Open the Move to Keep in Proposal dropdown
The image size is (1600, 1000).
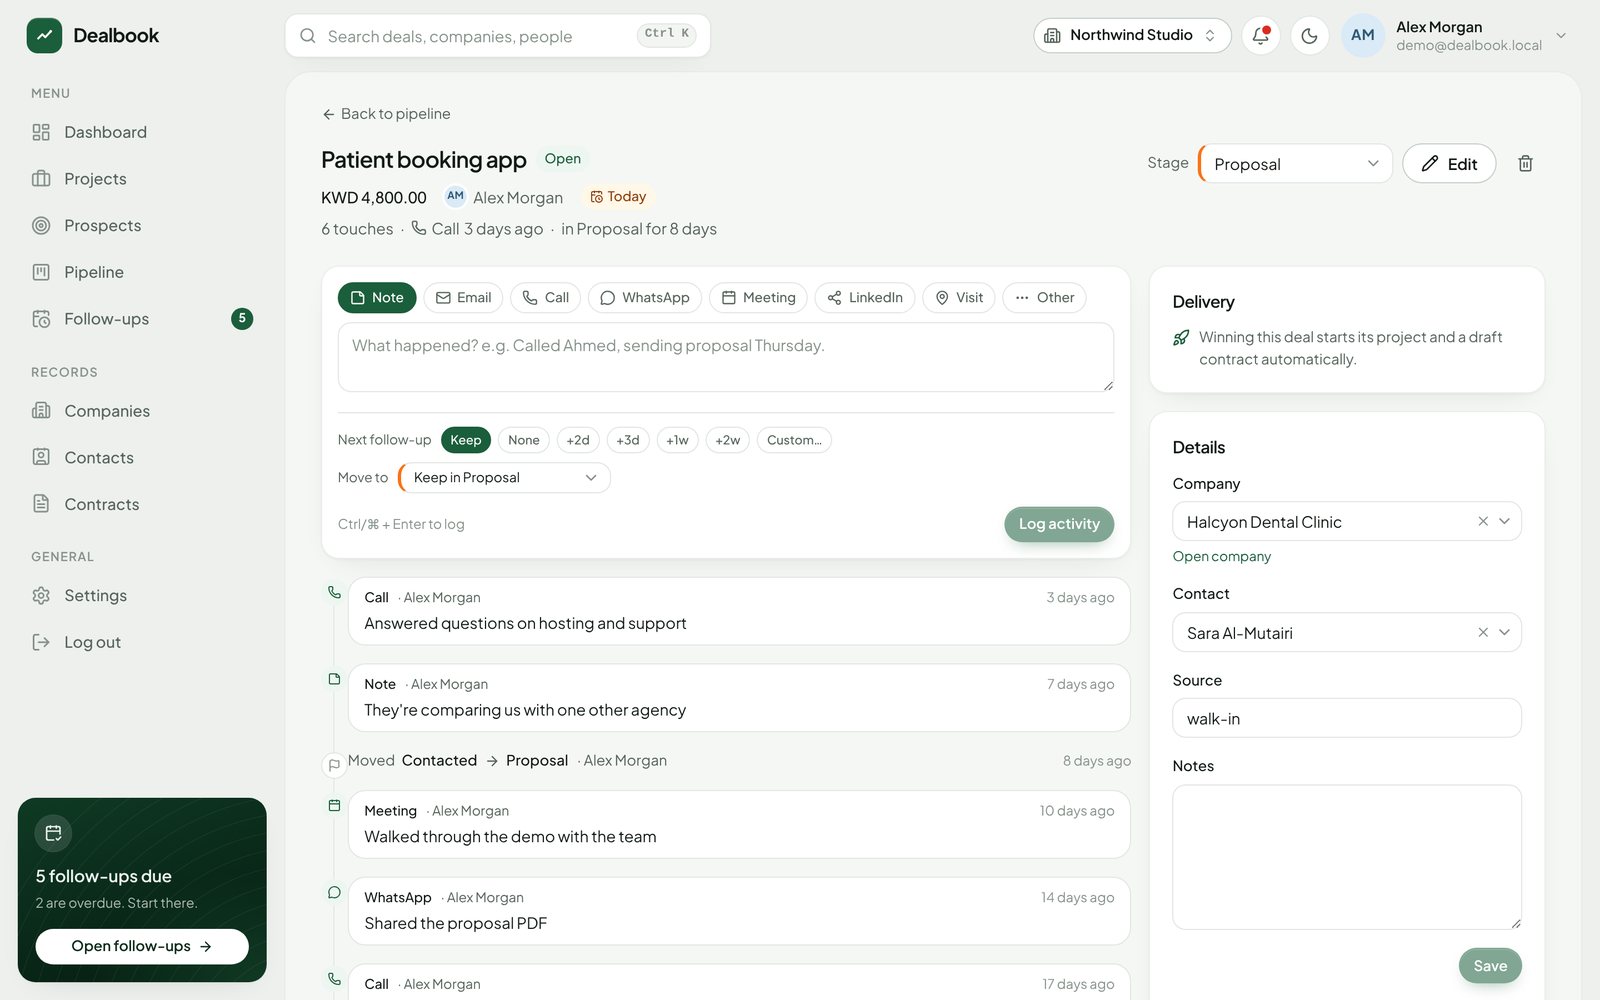504,478
